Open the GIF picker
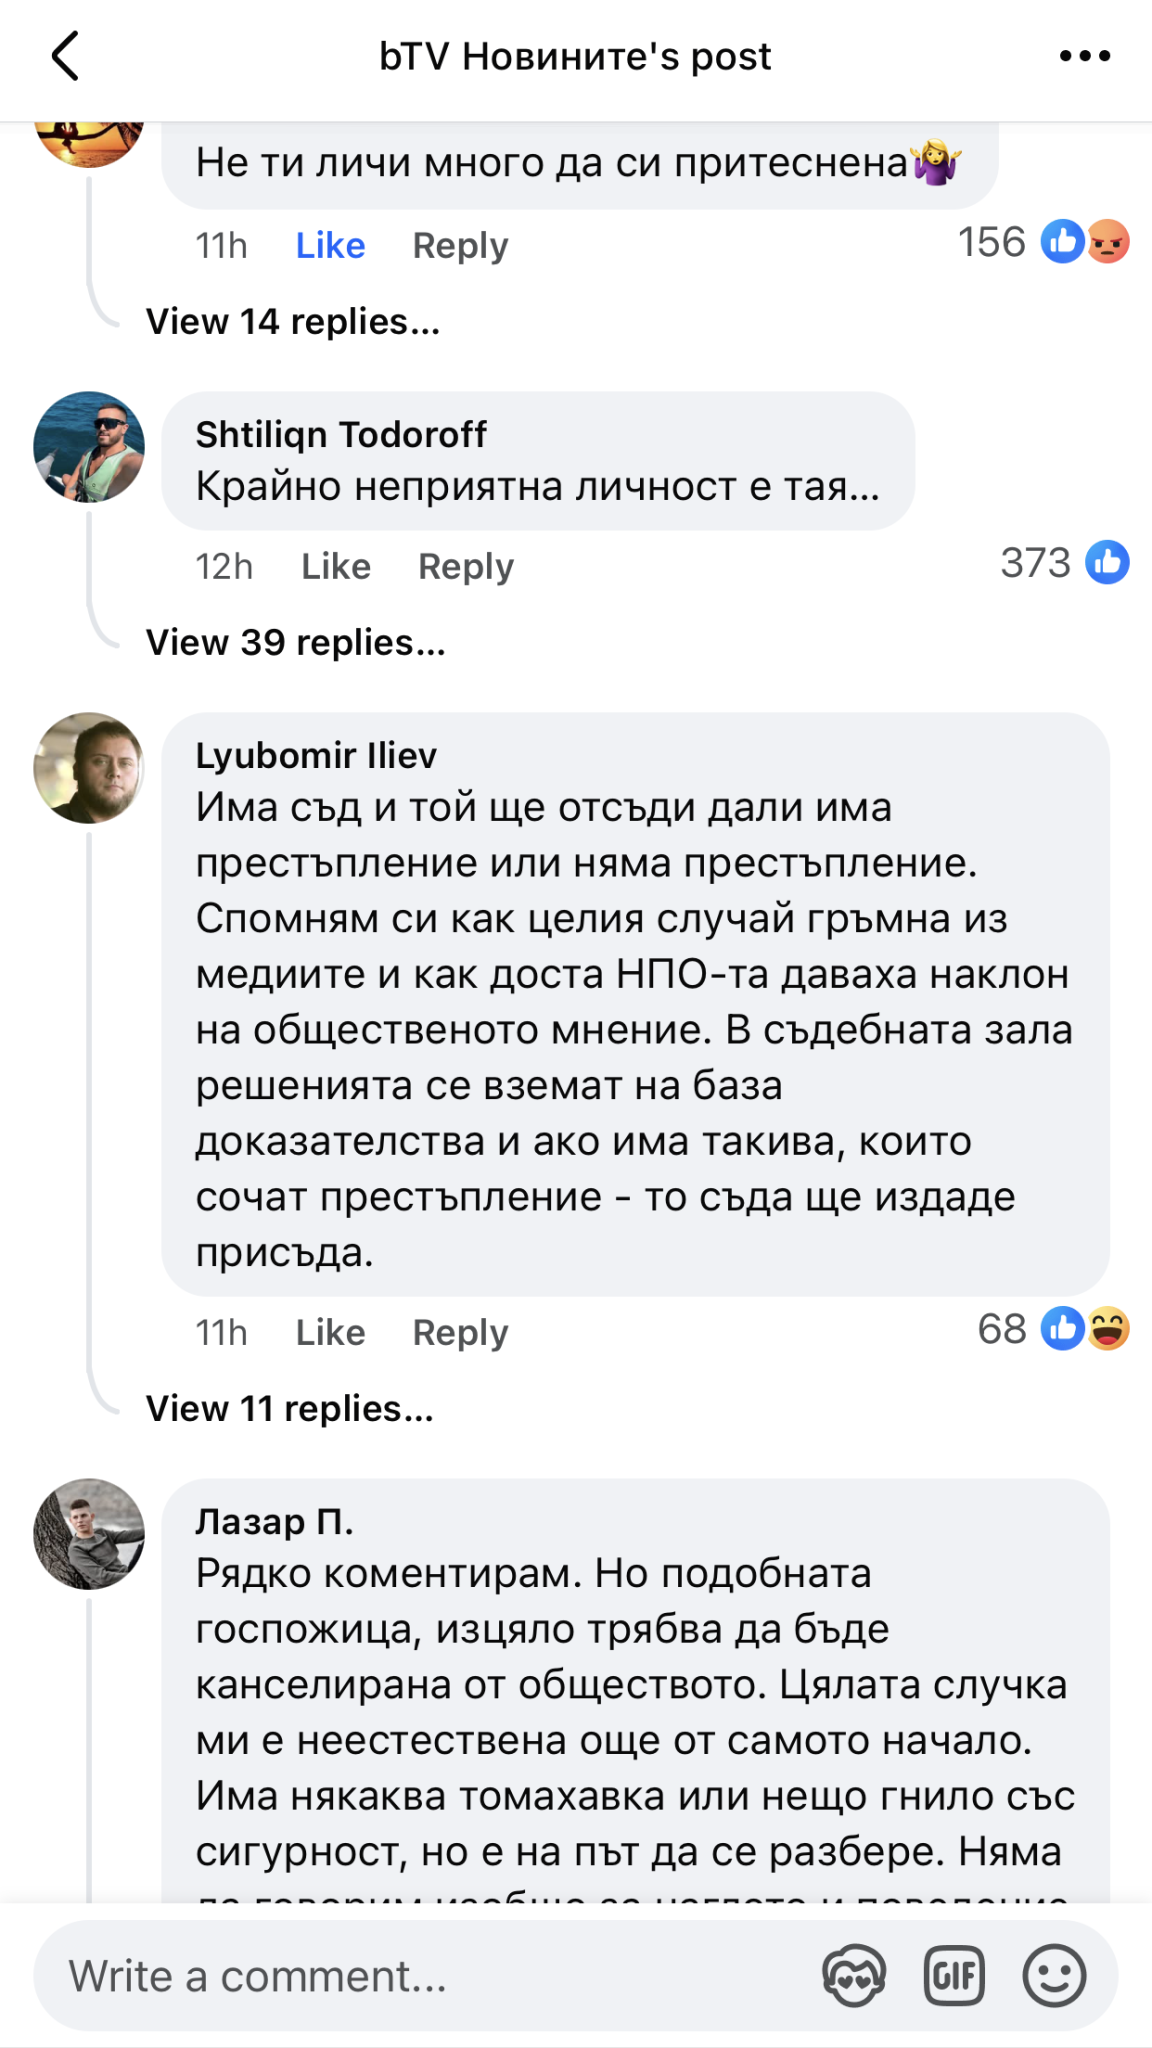The width and height of the screenshot is (1152, 2048). tap(953, 1975)
